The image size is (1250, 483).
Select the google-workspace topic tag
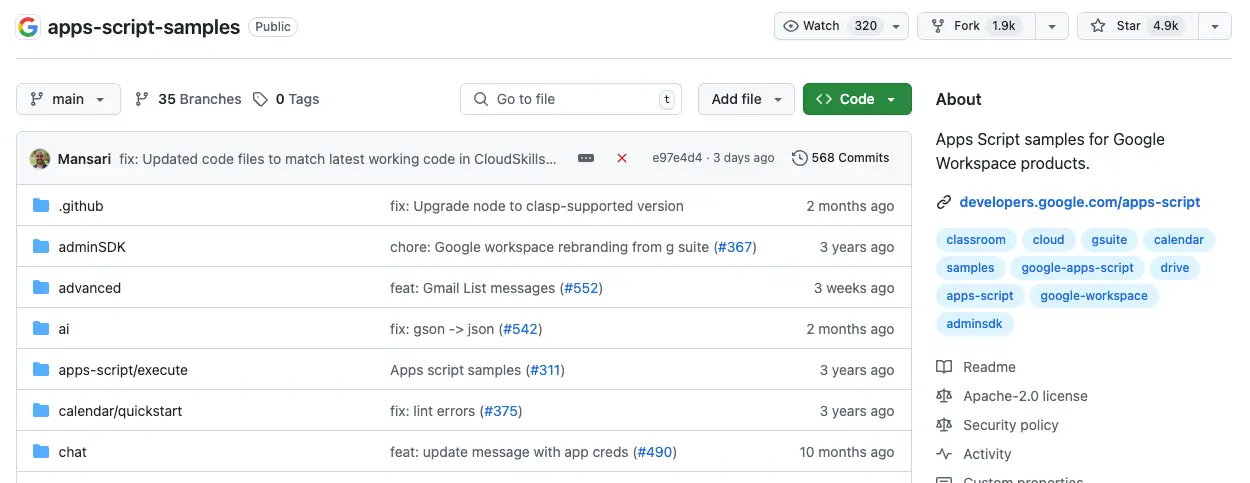pos(1094,296)
